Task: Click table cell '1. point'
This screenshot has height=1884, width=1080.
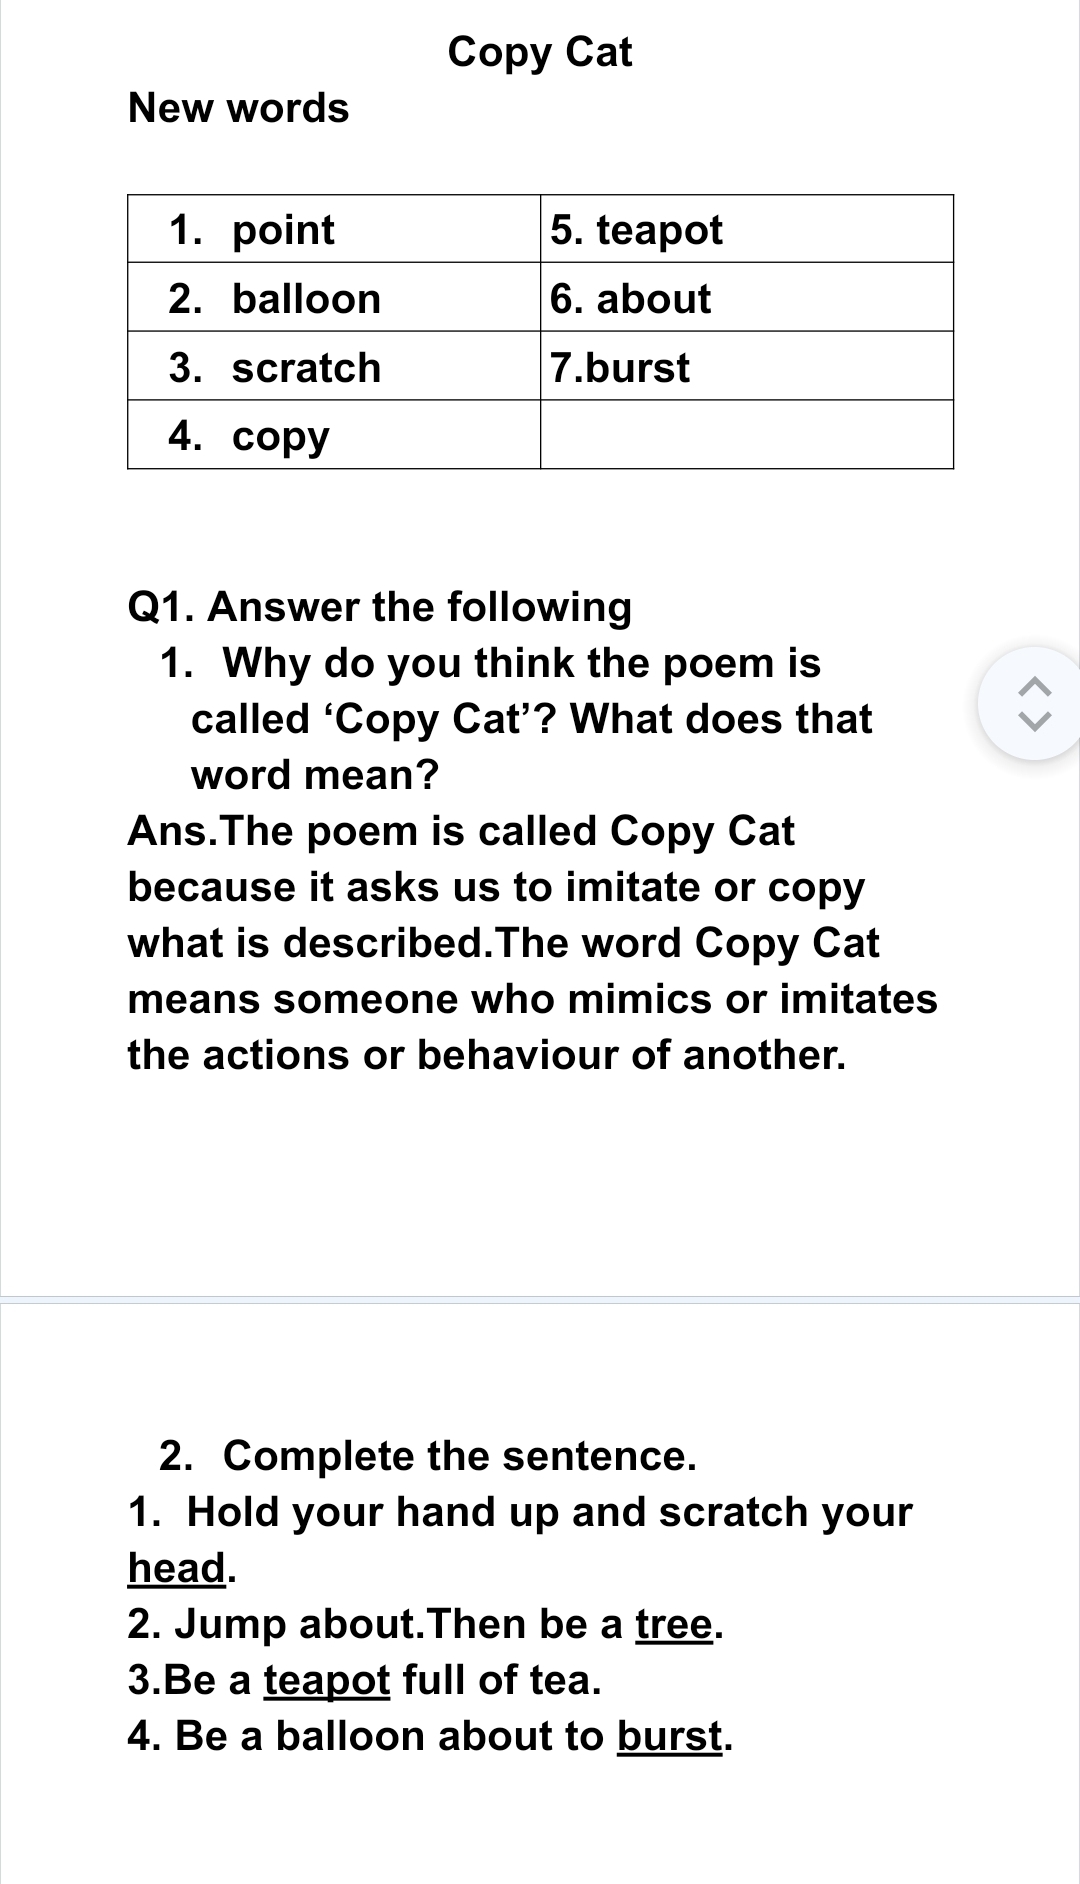Action: pyautogui.click(x=334, y=229)
